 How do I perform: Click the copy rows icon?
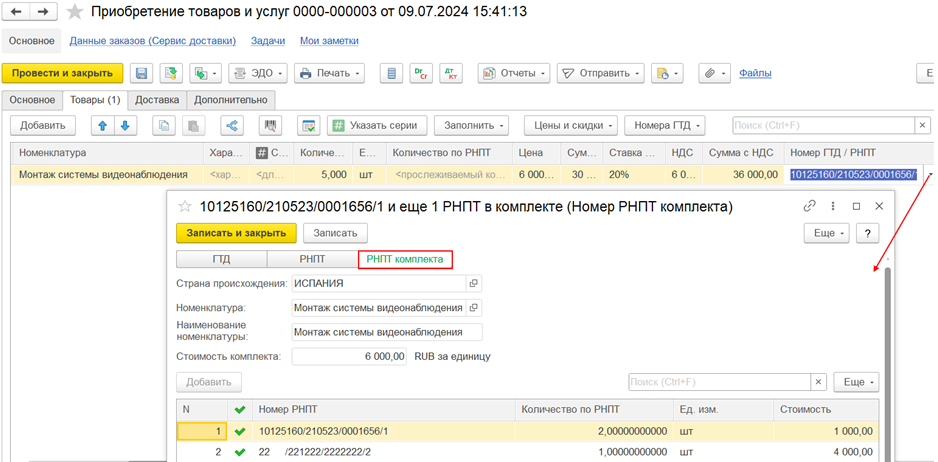pos(164,126)
